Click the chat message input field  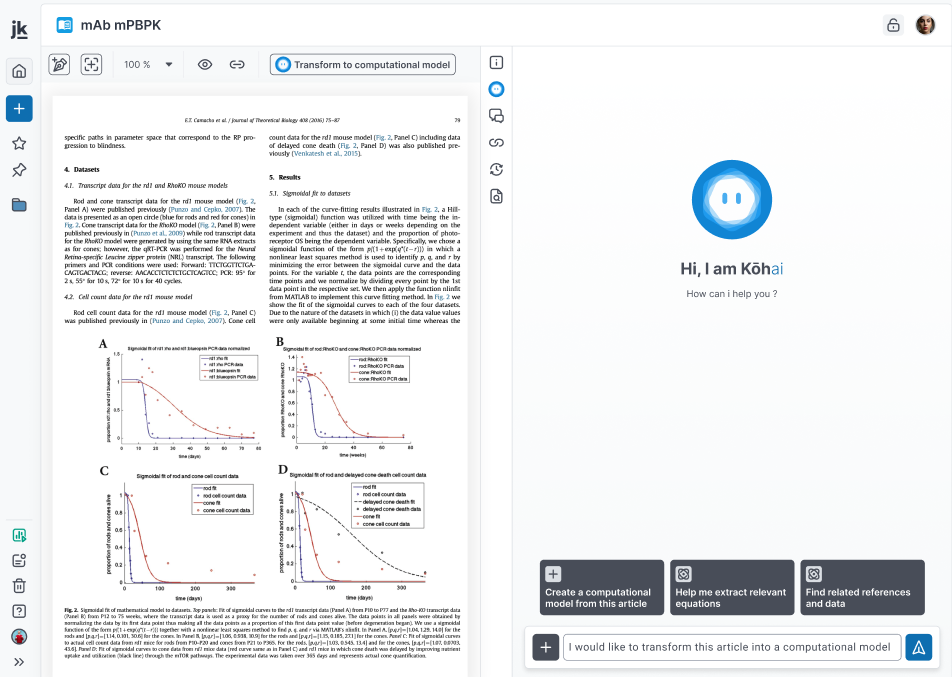[x=732, y=647]
